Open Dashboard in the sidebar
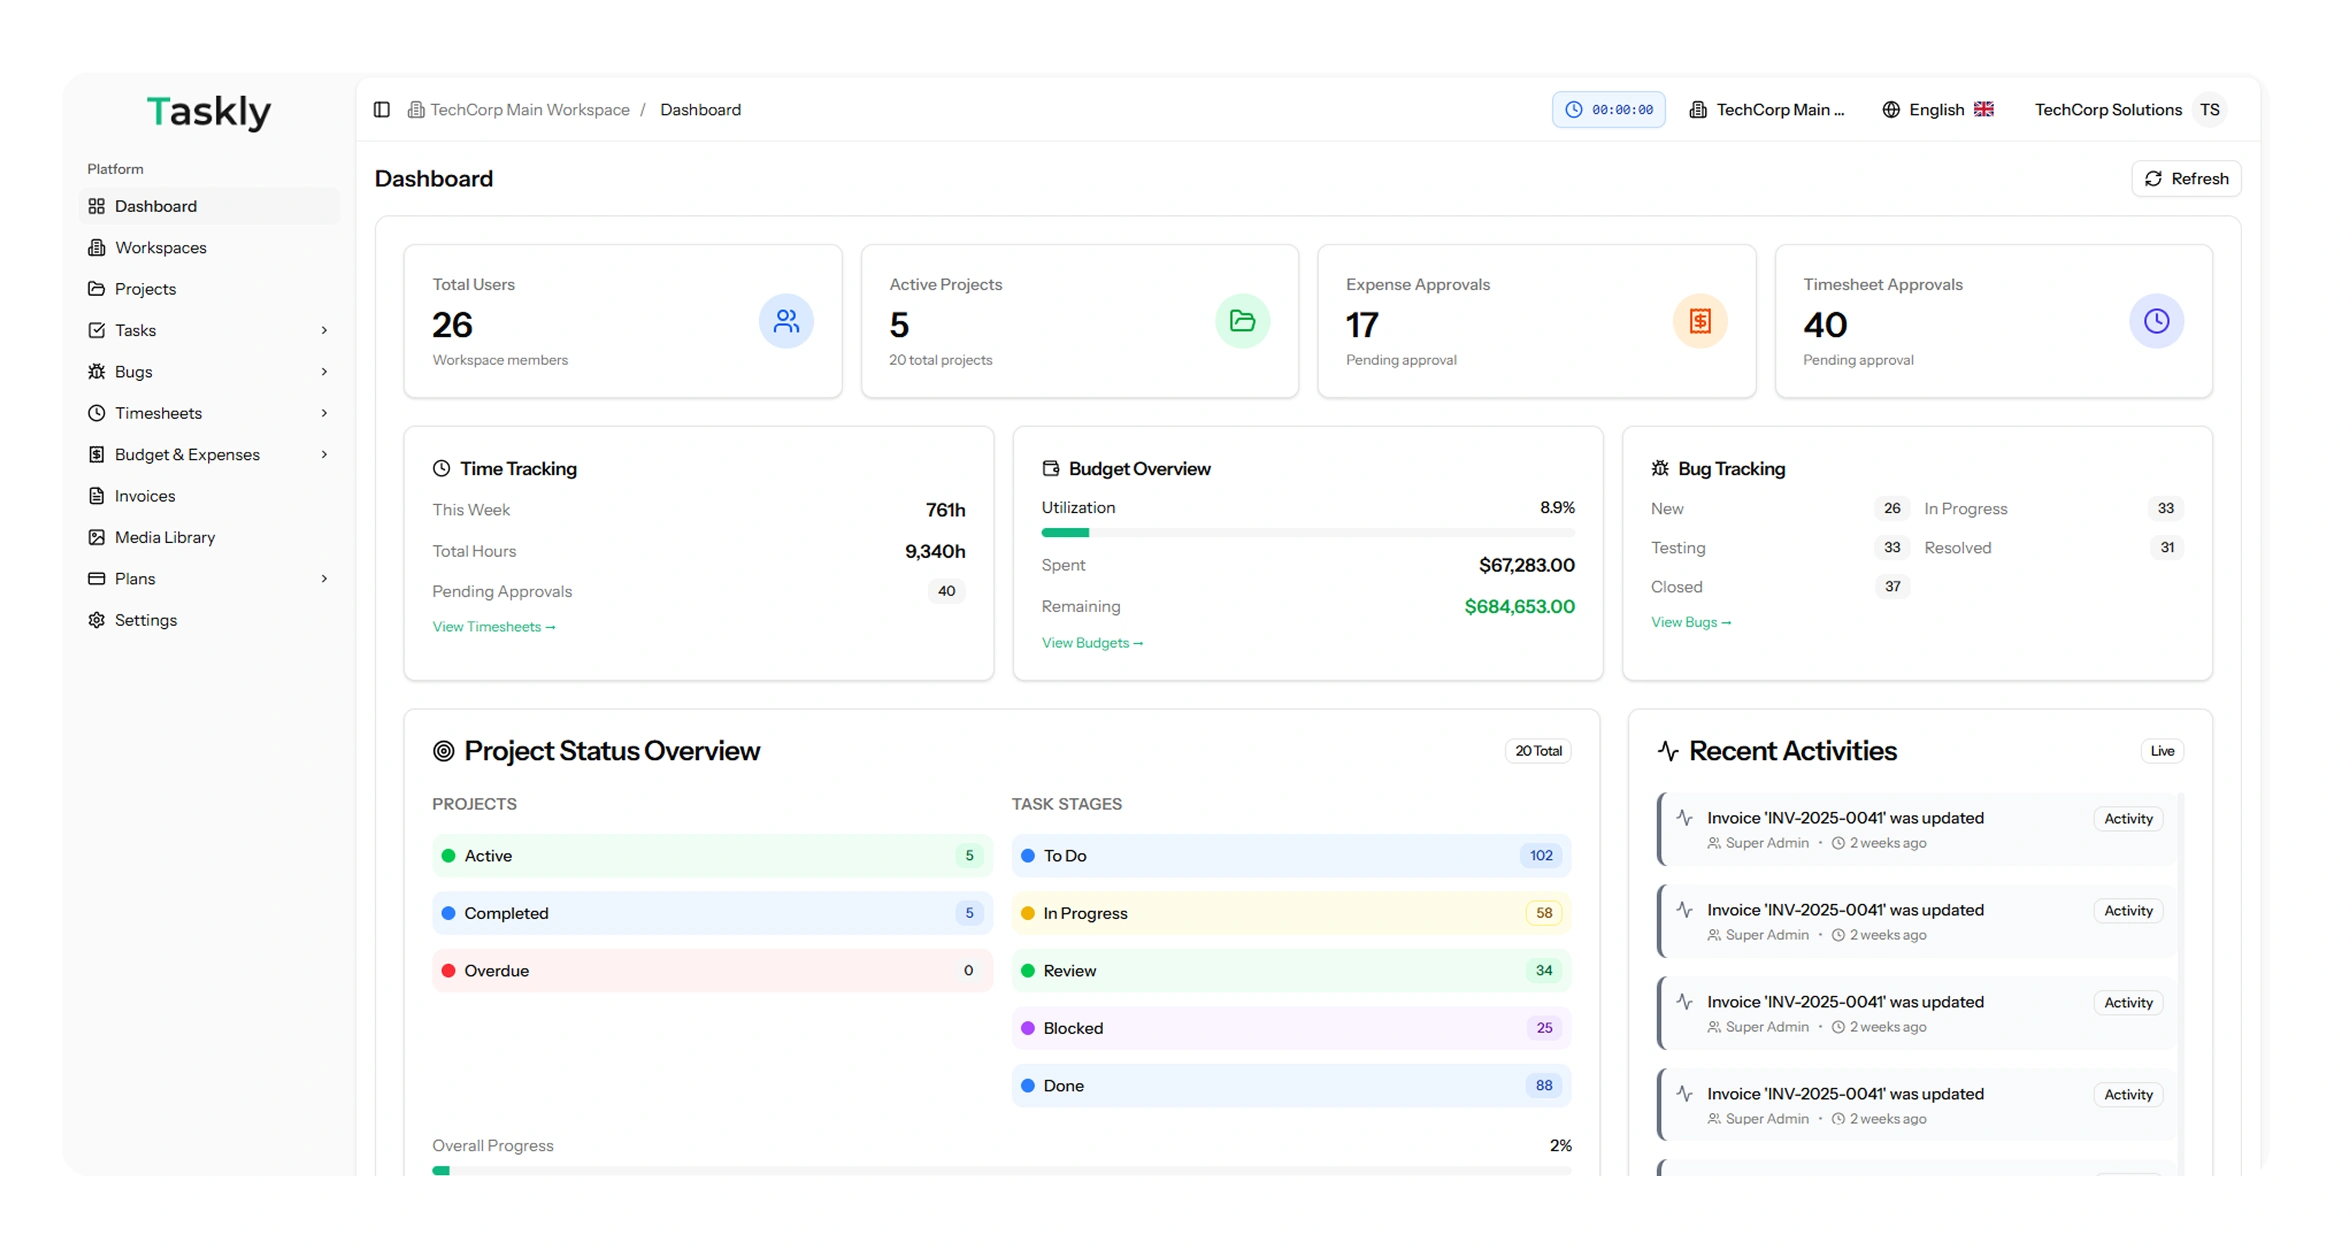Screen dimensions: 2340x1252 [209, 206]
